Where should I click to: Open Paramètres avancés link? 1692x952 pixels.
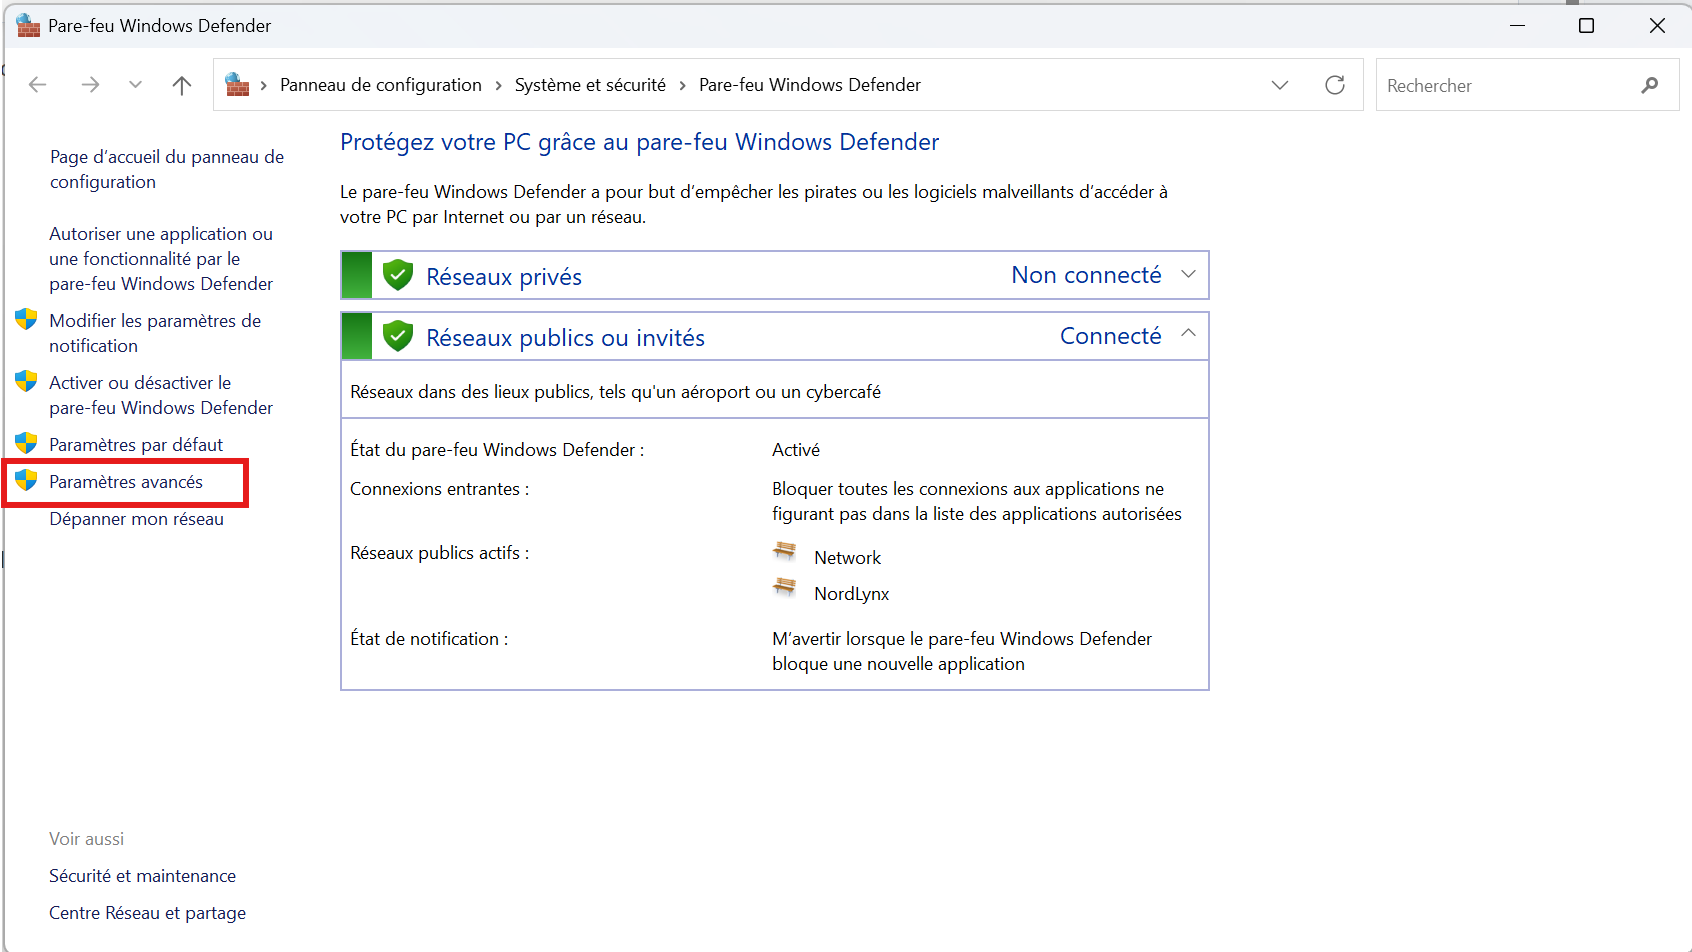[126, 482]
